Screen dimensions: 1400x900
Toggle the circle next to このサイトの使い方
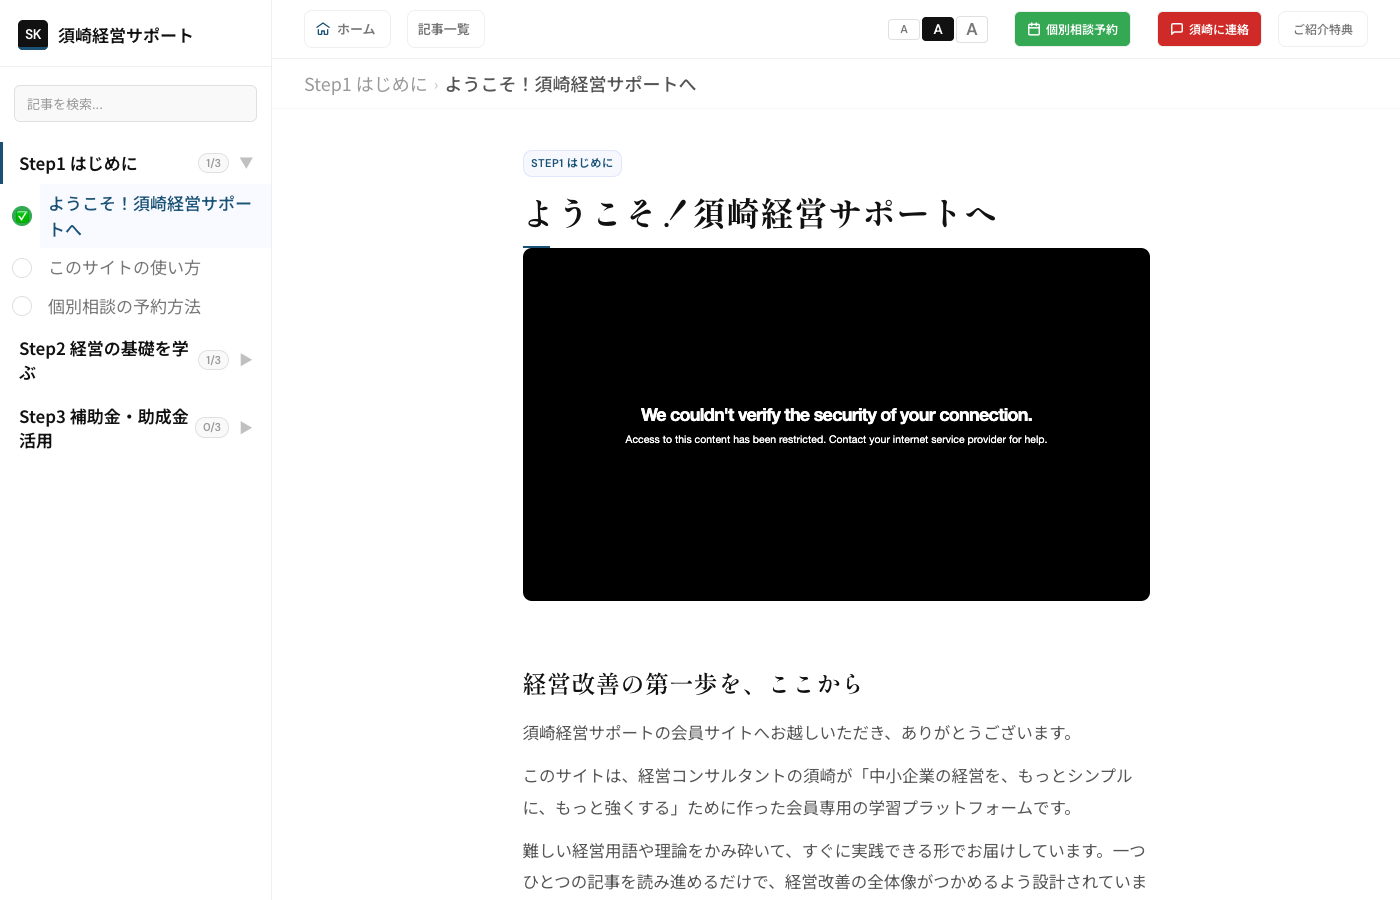point(22,267)
